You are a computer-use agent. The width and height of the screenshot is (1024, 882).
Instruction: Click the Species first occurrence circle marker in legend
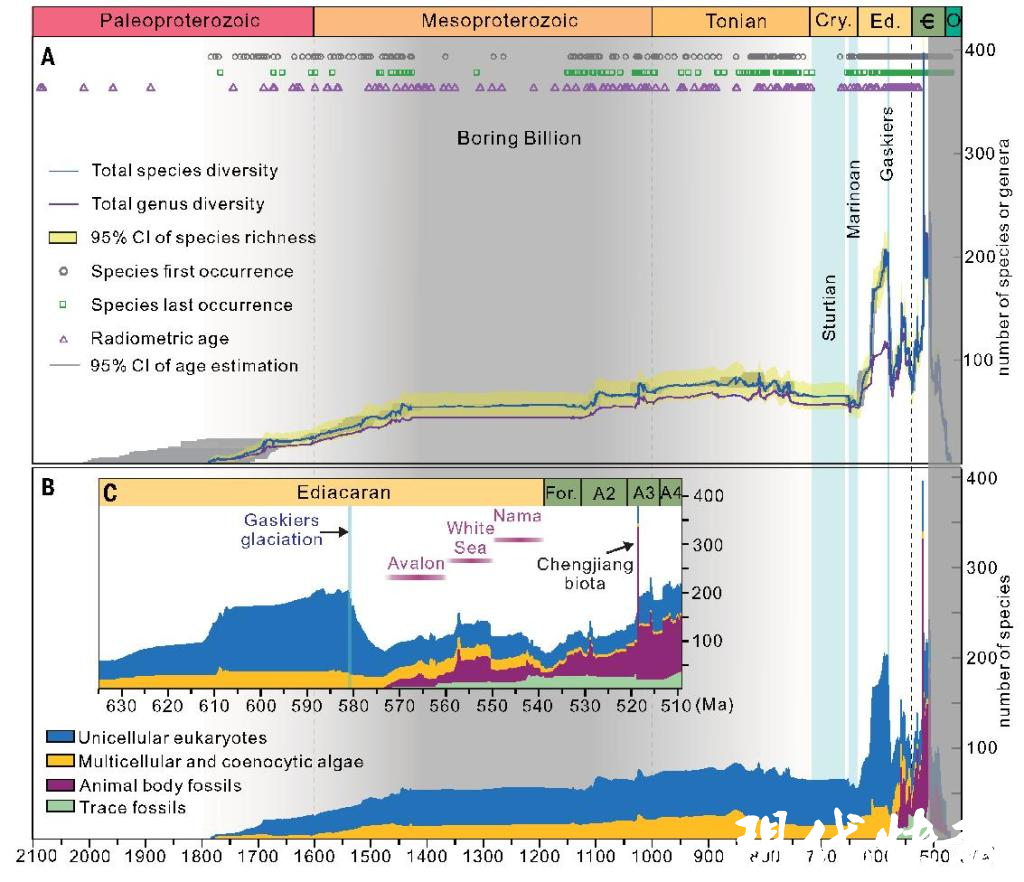[62, 271]
